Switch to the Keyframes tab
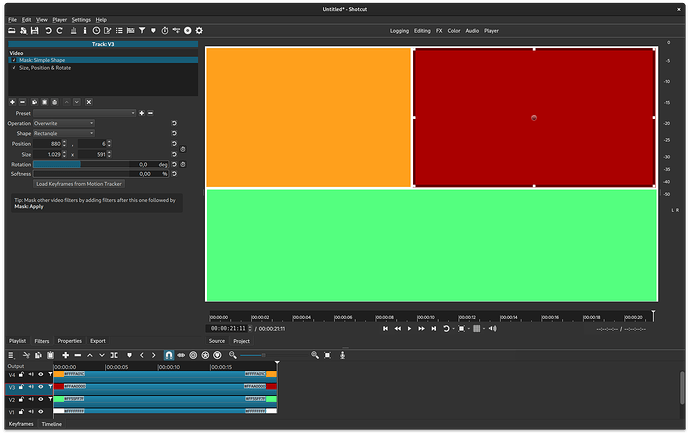This screenshot has height=435, width=690. coord(20,424)
